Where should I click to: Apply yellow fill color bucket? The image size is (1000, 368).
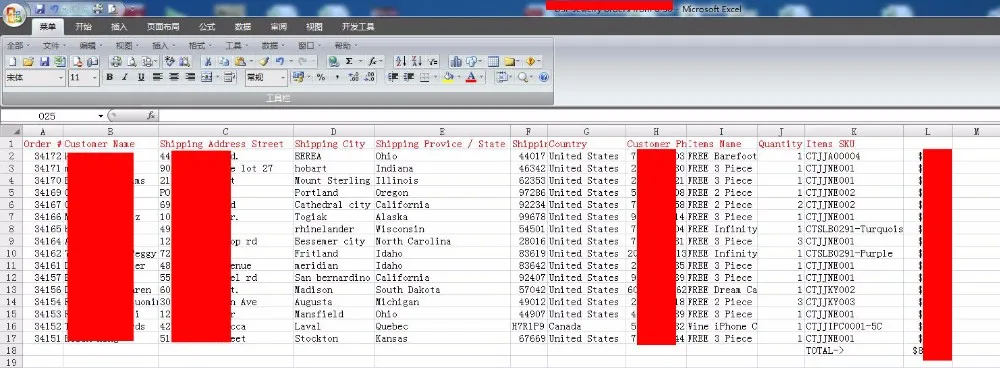pyautogui.click(x=448, y=77)
